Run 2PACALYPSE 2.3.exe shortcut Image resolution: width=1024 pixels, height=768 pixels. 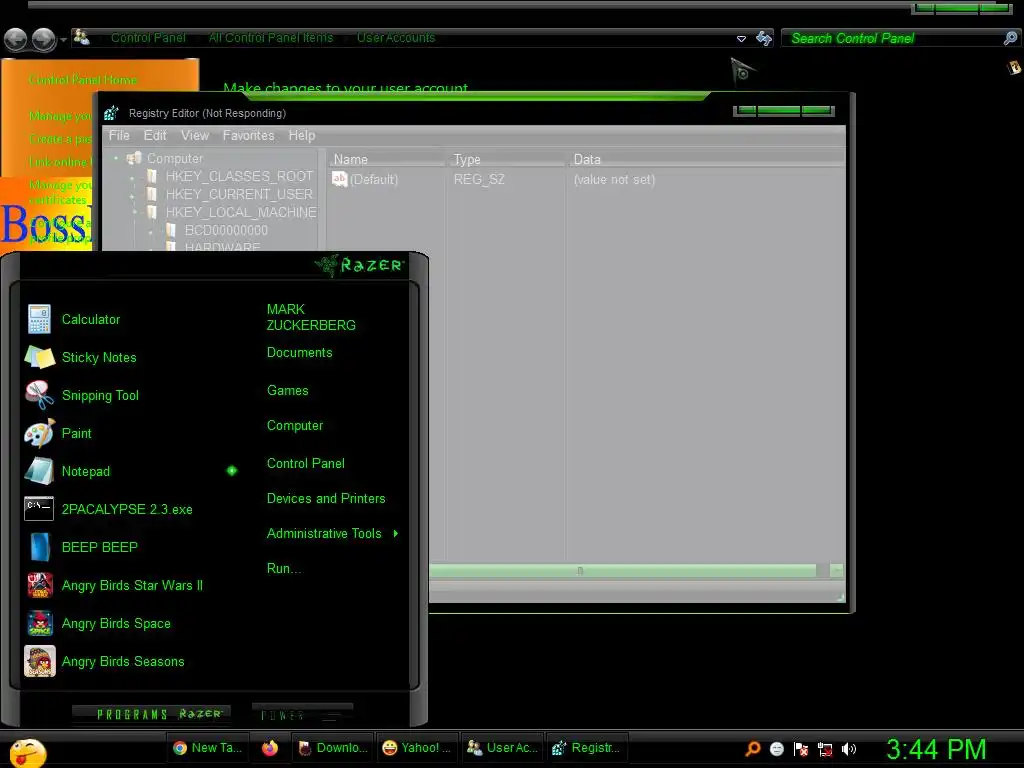tap(127, 509)
